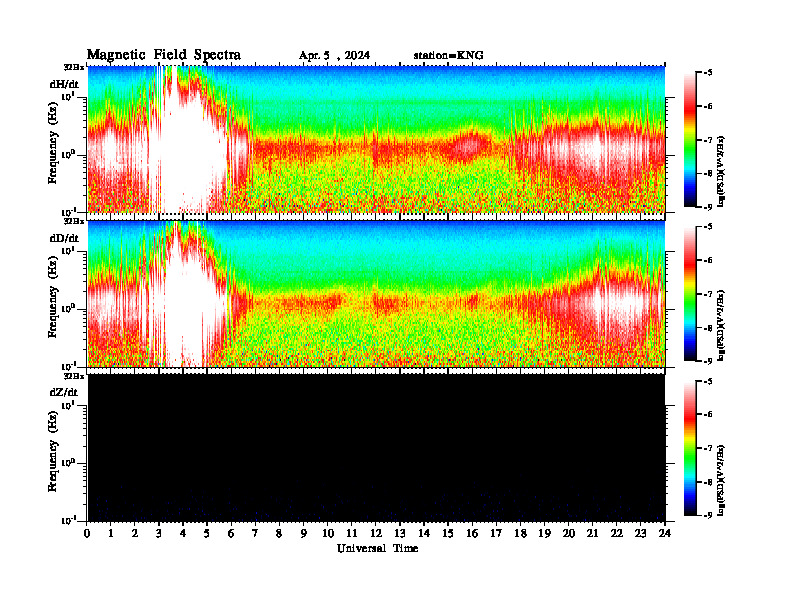Click the '32Hz' label above the dH/dt panel
792x612 pixels.
(x=74, y=67)
